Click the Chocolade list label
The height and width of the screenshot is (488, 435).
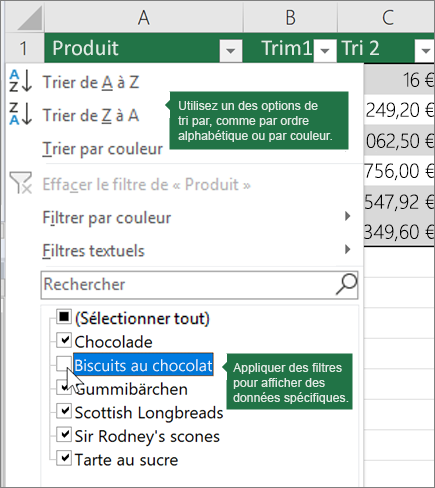(x=113, y=342)
